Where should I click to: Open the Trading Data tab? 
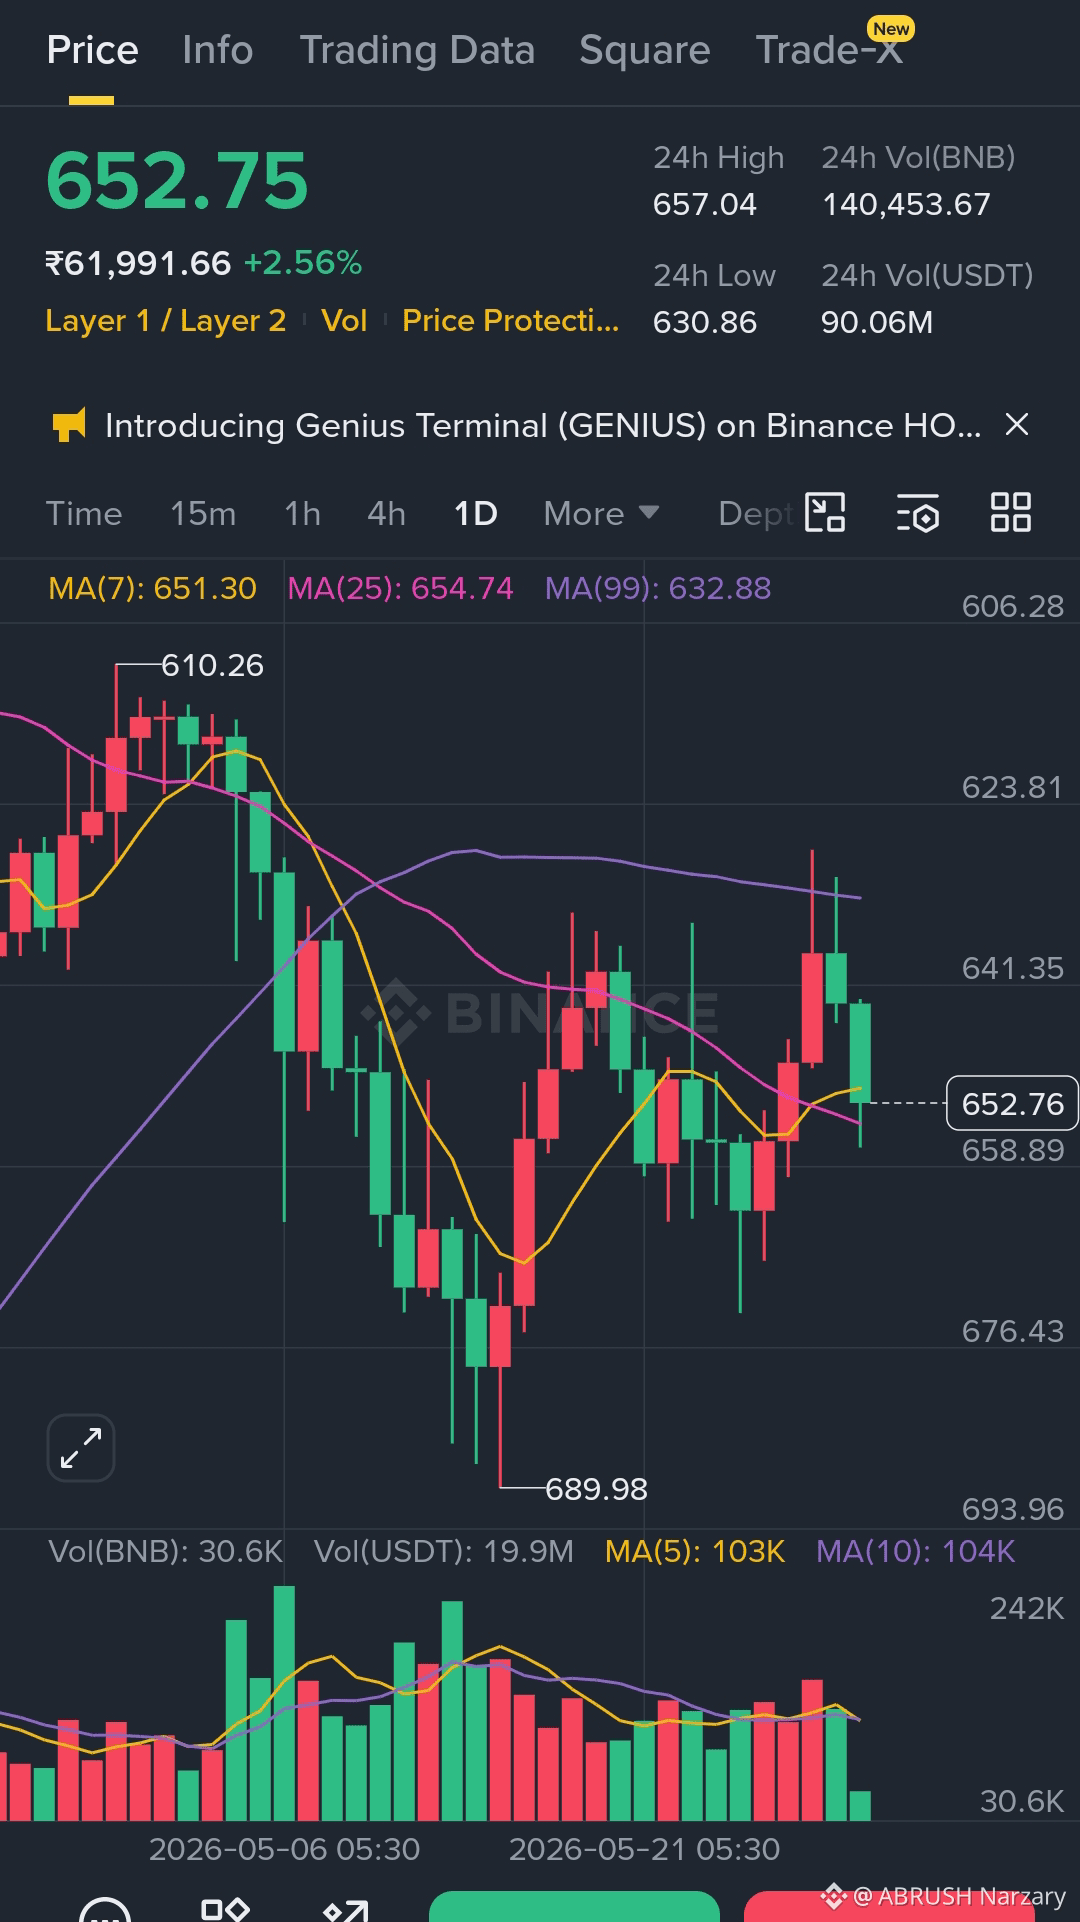[417, 50]
